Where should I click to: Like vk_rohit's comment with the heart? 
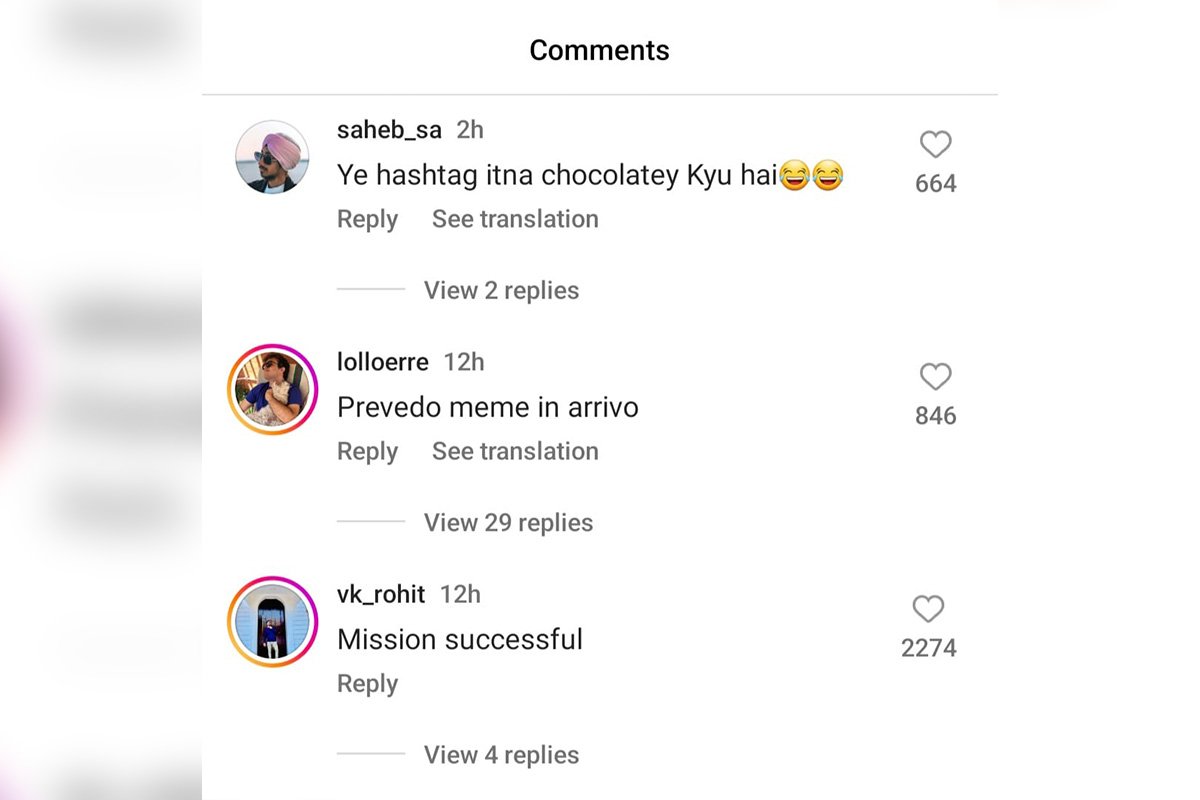point(928,610)
